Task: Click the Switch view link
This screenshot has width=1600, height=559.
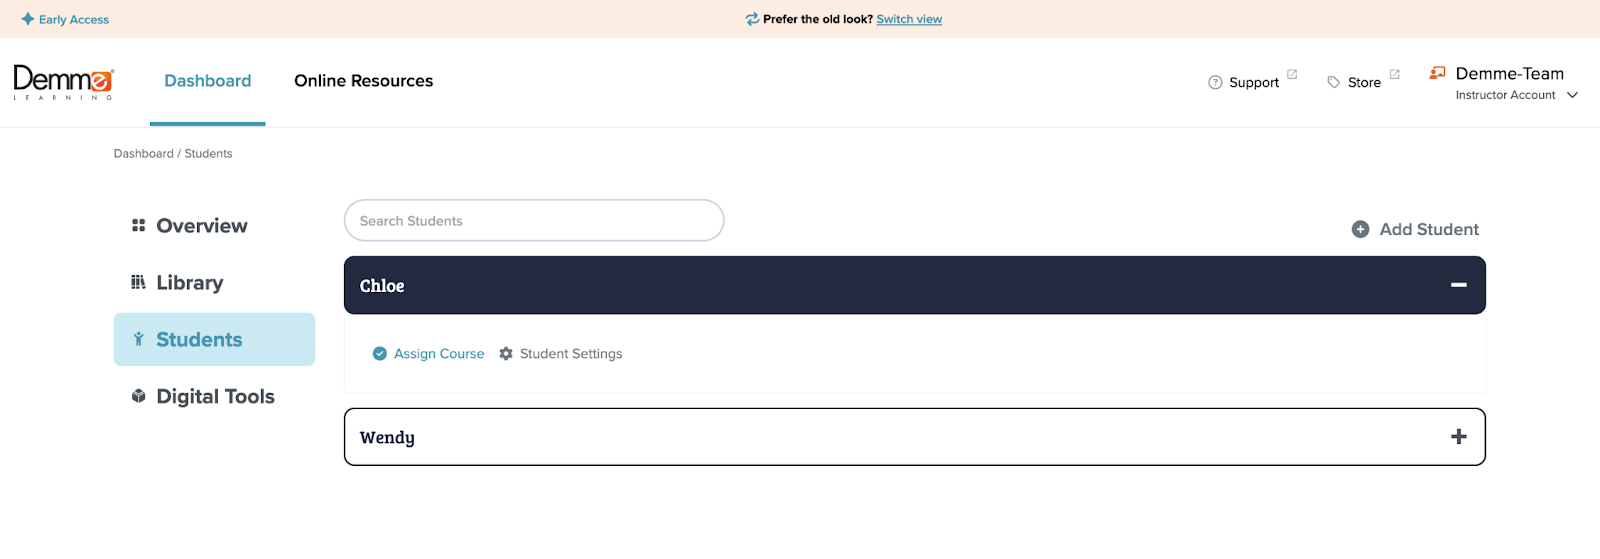Action: pos(909,19)
